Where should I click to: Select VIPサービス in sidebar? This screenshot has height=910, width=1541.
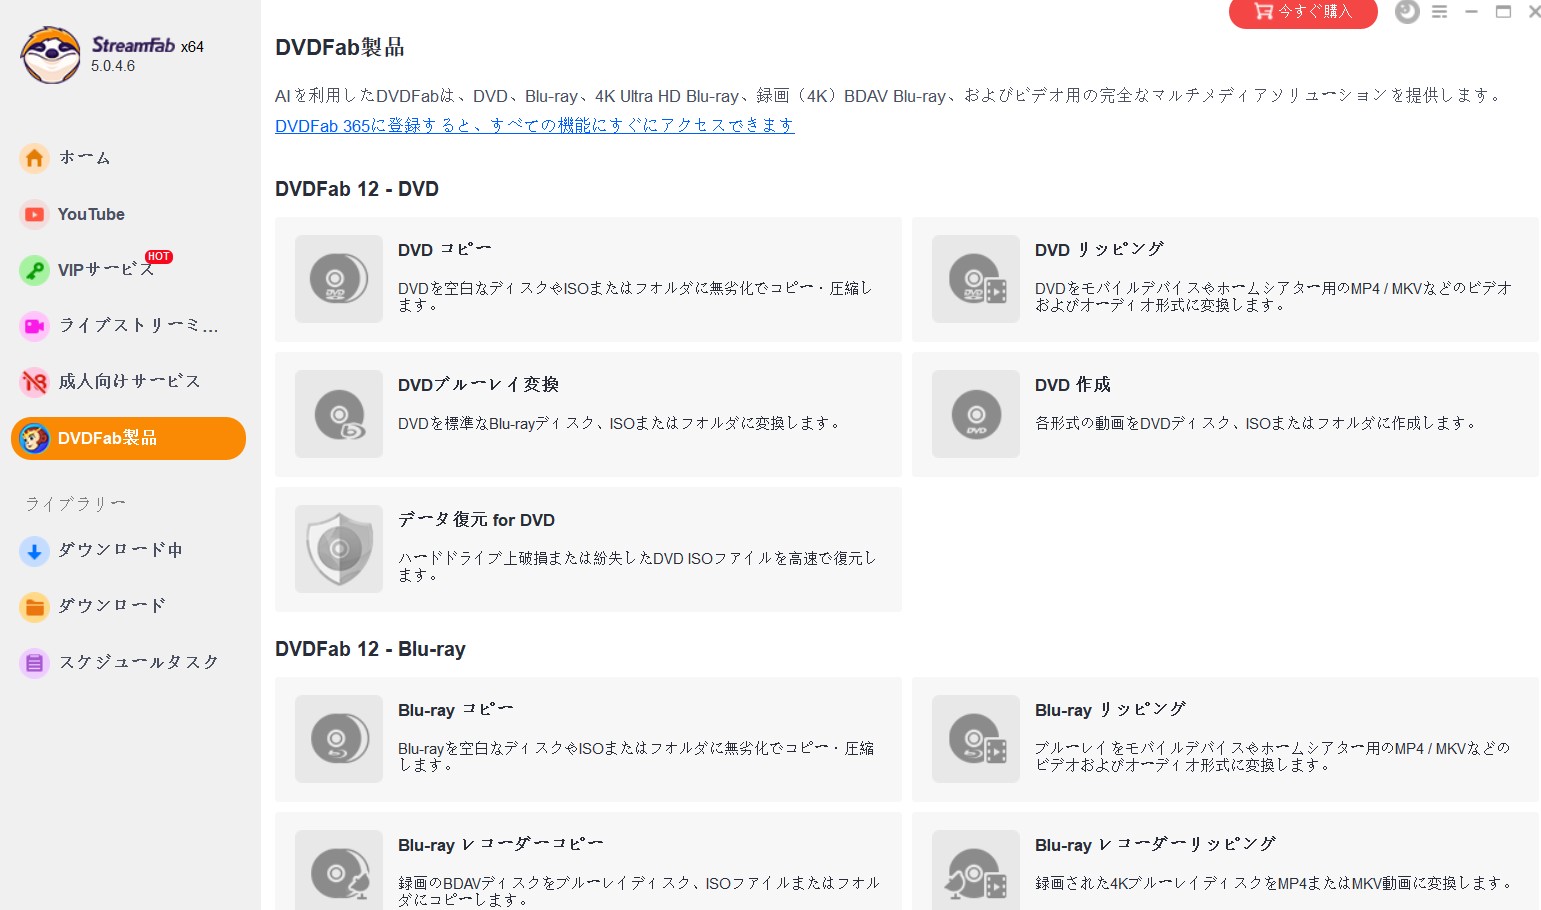pyautogui.click(x=104, y=270)
